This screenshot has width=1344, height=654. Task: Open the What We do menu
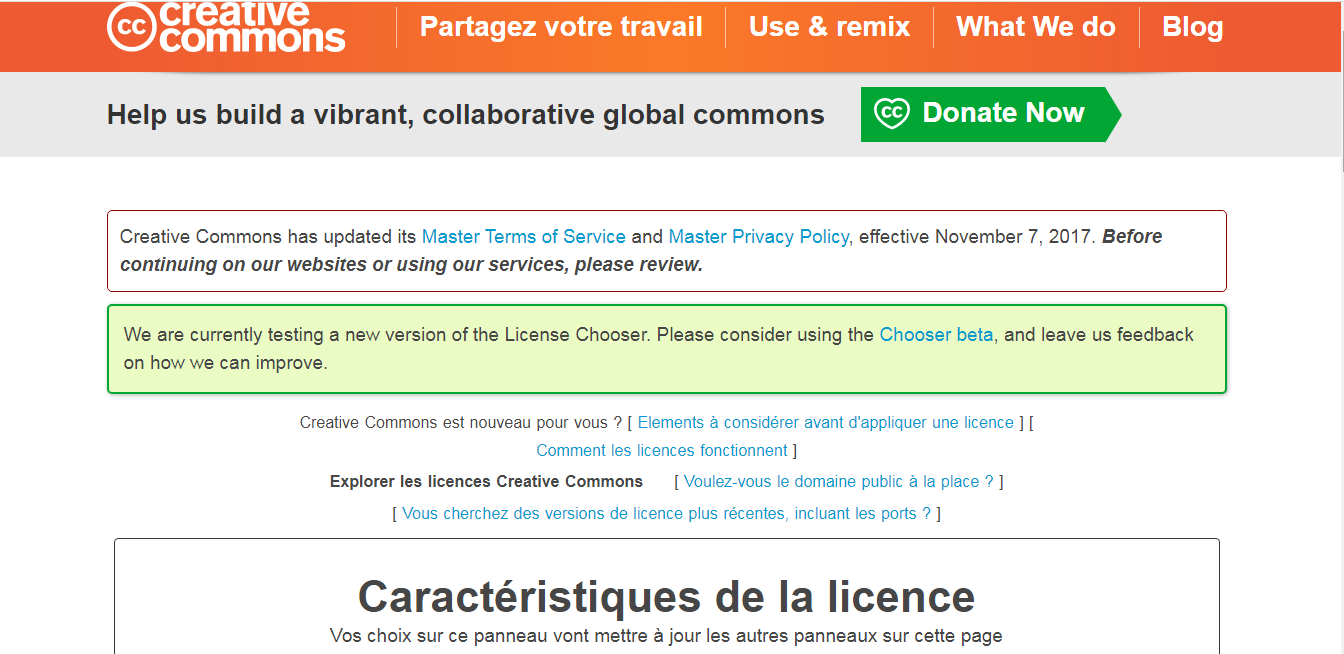point(1035,27)
